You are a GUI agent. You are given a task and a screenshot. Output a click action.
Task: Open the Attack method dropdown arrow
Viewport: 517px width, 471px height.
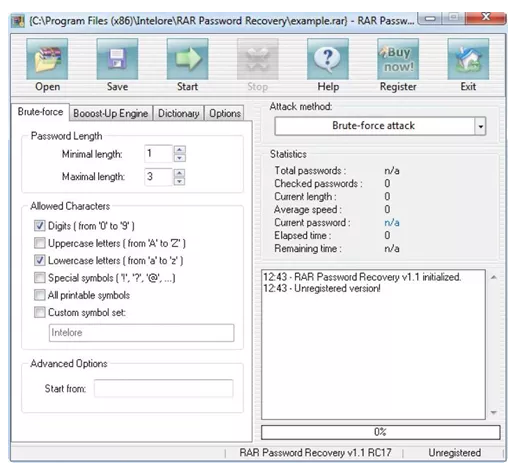click(480, 126)
